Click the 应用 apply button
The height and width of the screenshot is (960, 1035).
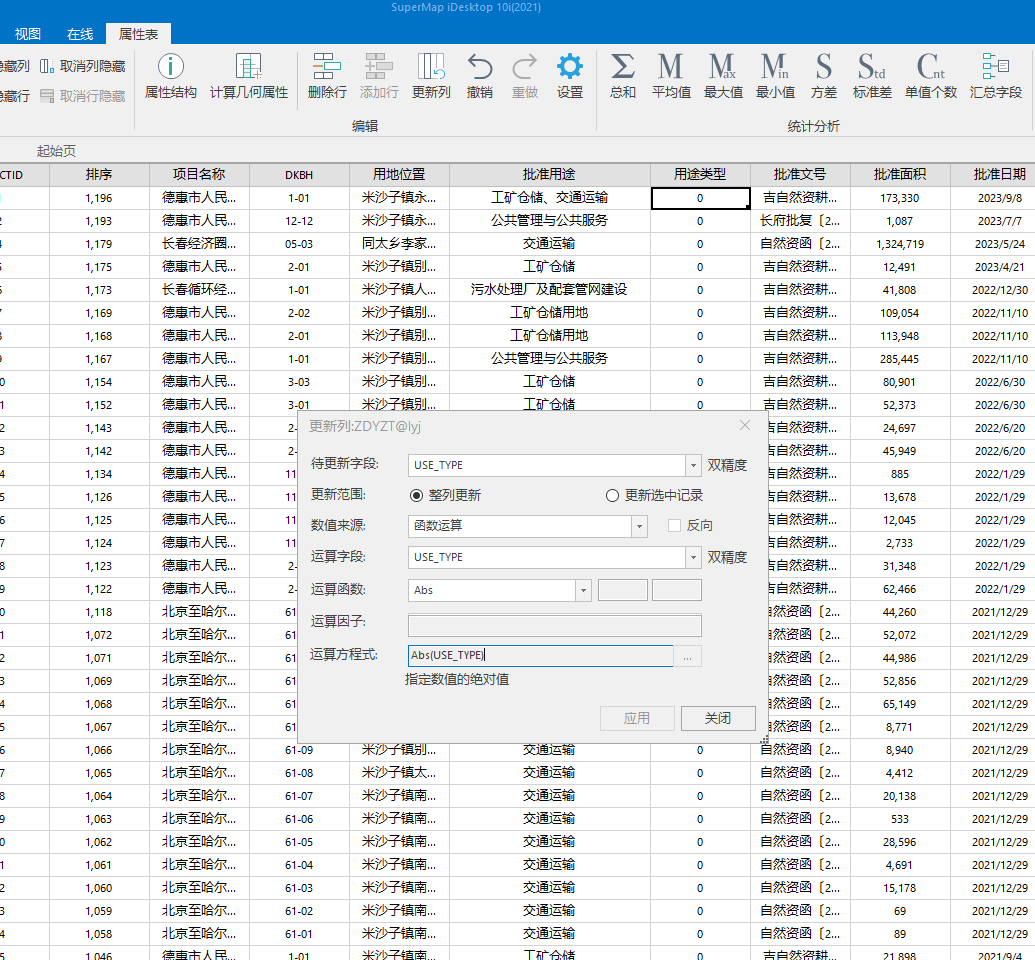tap(637, 718)
